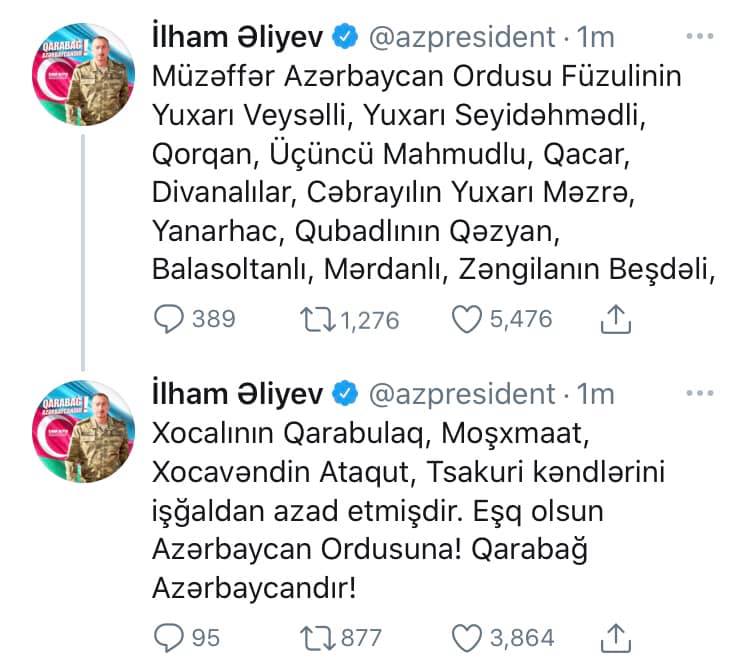Screen dimensions: 750x664
Task: Open more options for the second tweet
Action: click(x=700, y=393)
